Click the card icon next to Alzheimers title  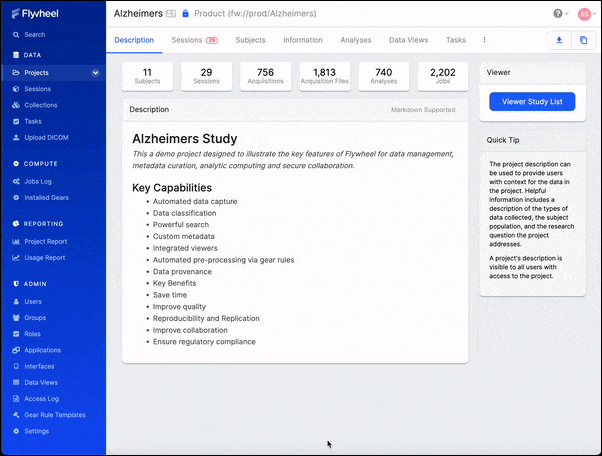171,14
